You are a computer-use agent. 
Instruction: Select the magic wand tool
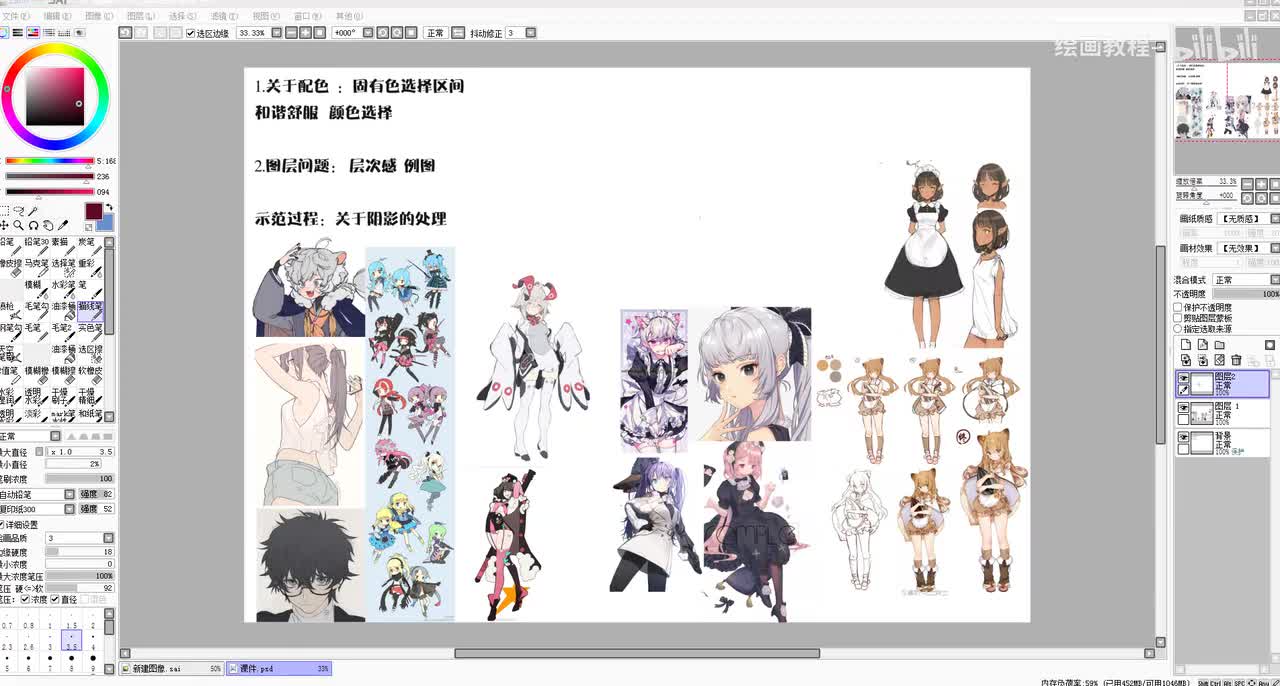point(33,211)
